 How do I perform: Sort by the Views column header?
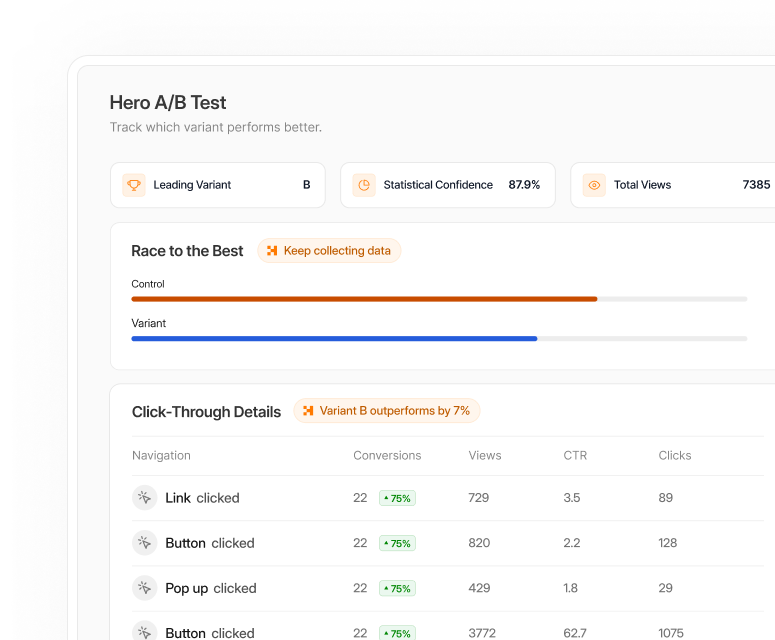point(484,456)
